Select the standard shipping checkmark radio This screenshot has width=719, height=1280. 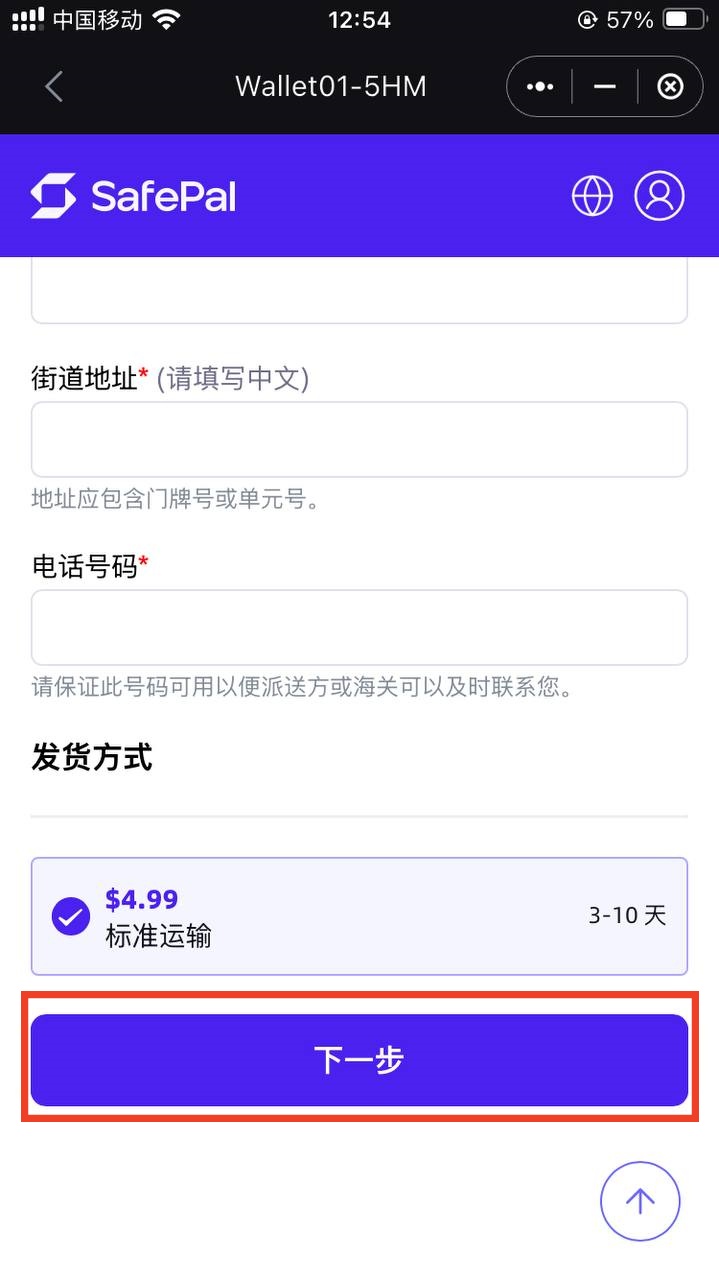coord(71,916)
